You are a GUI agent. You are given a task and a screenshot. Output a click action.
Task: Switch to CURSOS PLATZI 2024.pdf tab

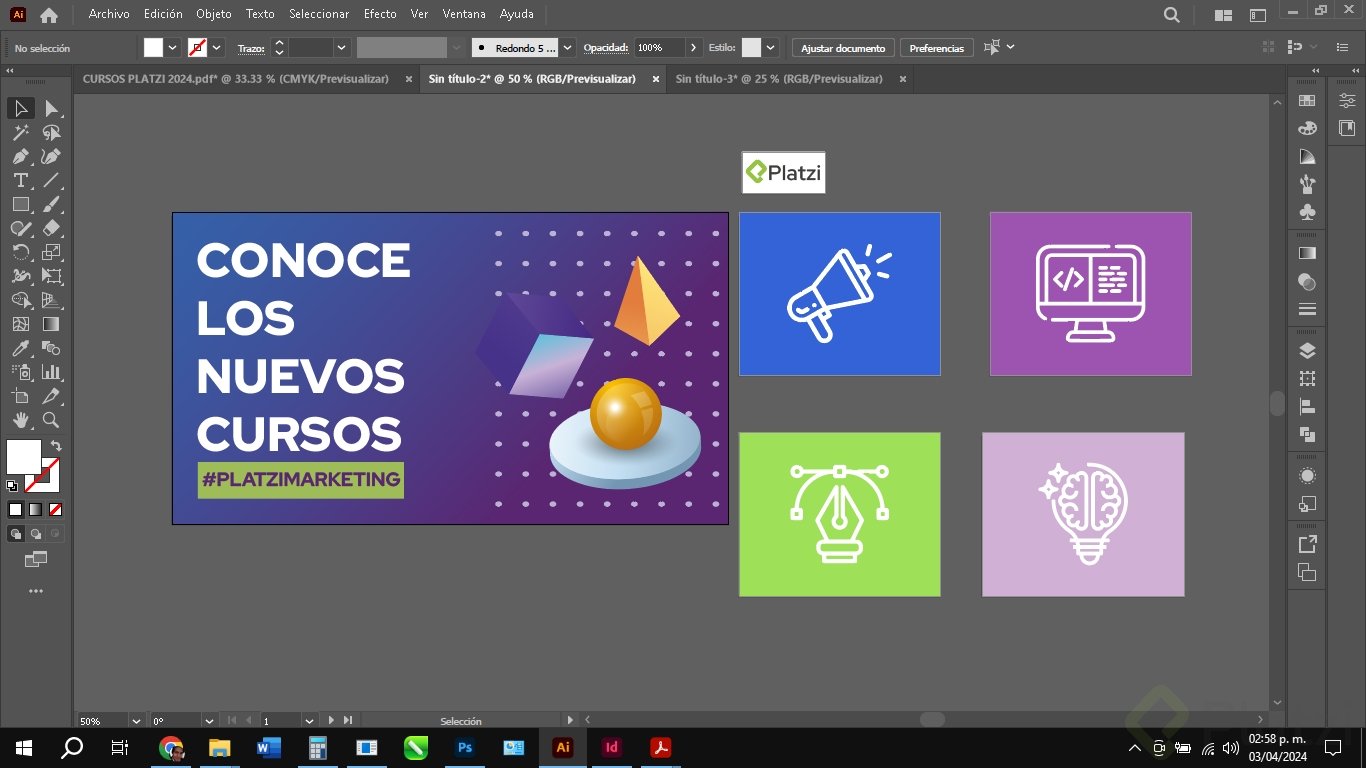[236, 79]
